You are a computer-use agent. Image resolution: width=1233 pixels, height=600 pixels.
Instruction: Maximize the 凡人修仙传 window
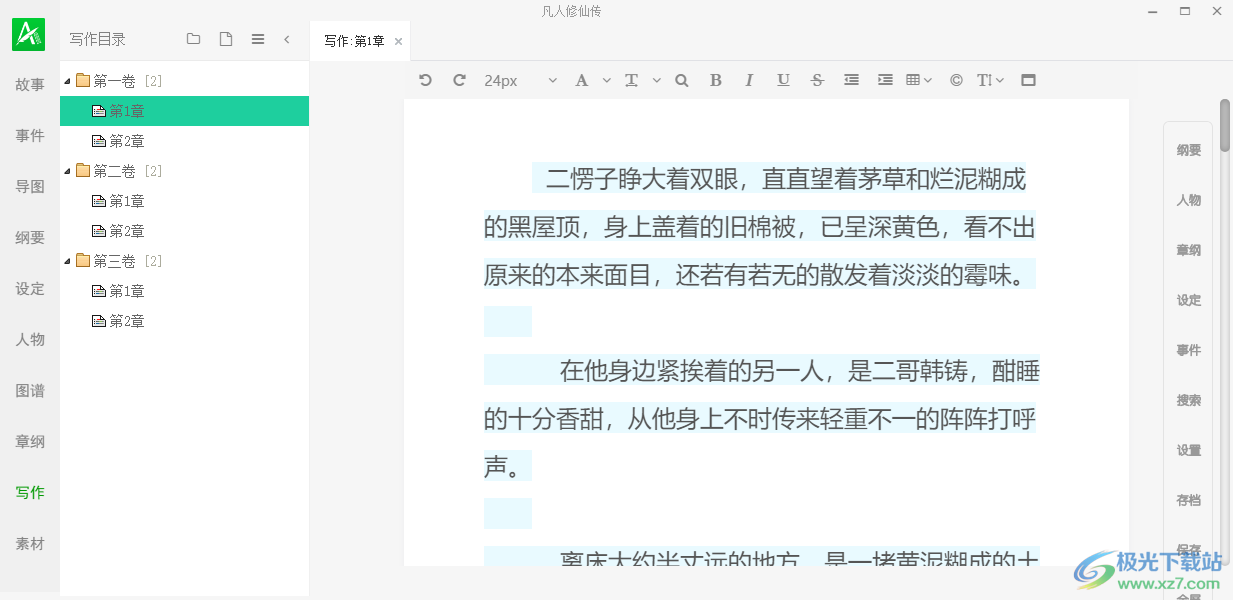coord(1185,11)
